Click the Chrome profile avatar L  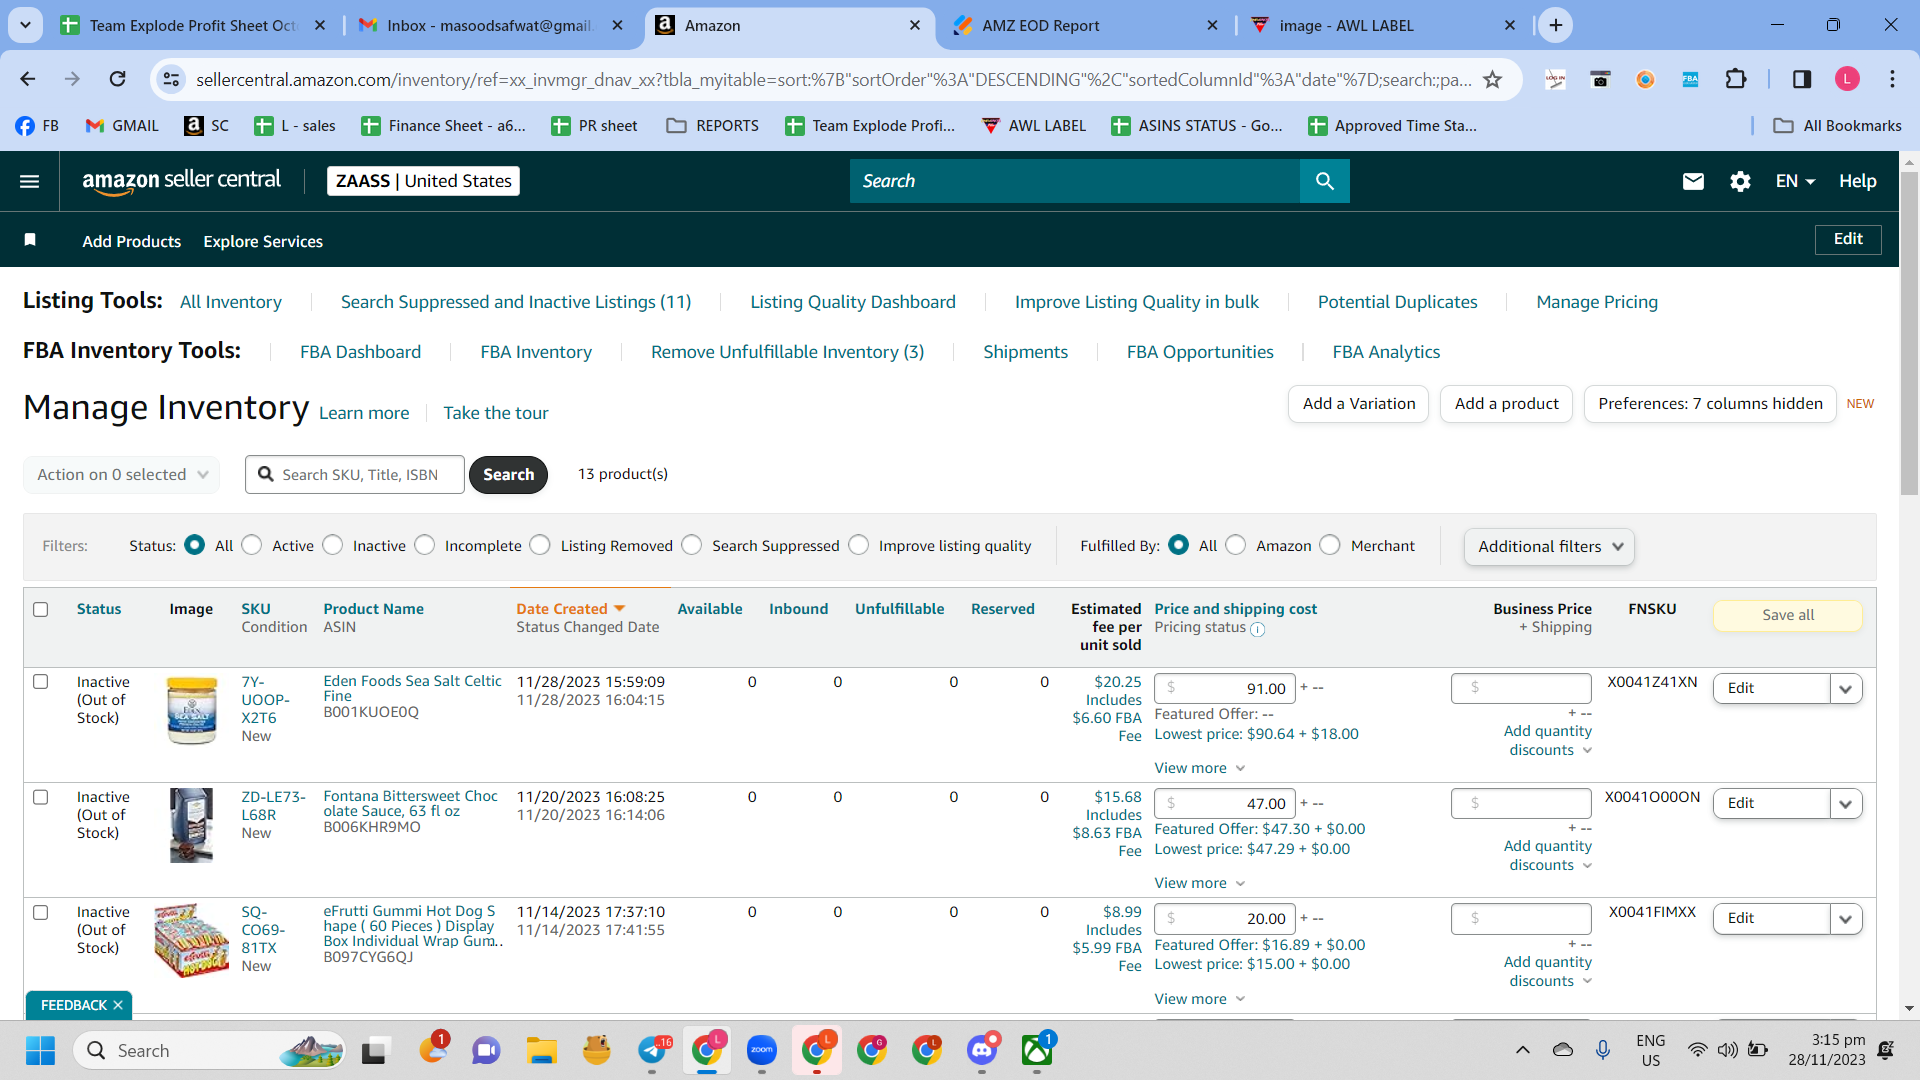pyautogui.click(x=1847, y=79)
